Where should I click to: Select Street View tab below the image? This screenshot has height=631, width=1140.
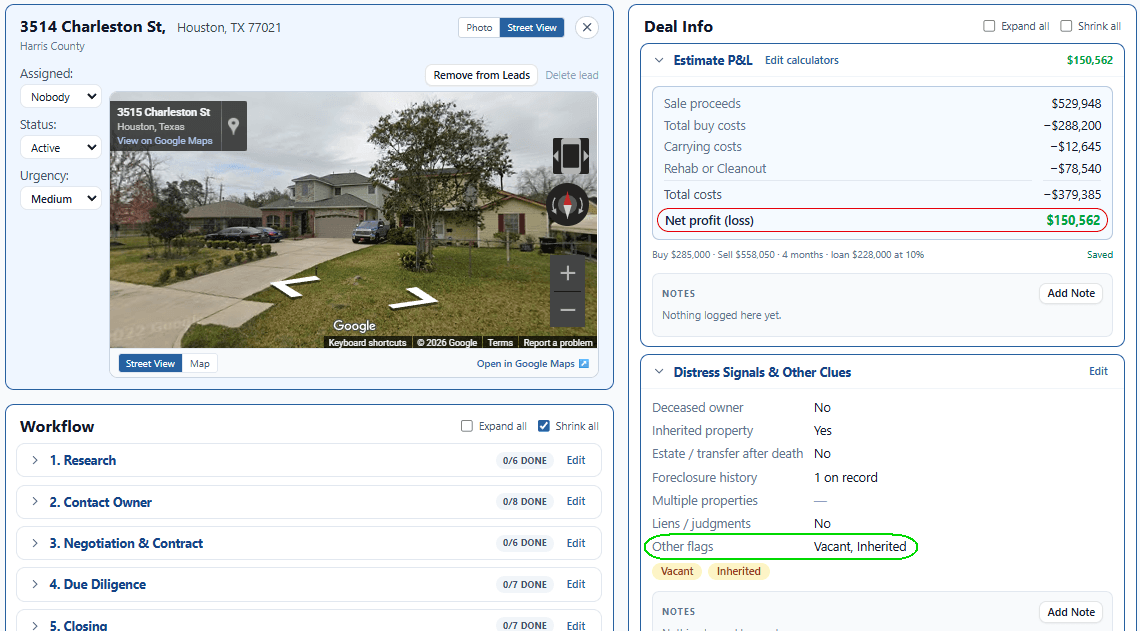tap(150, 363)
